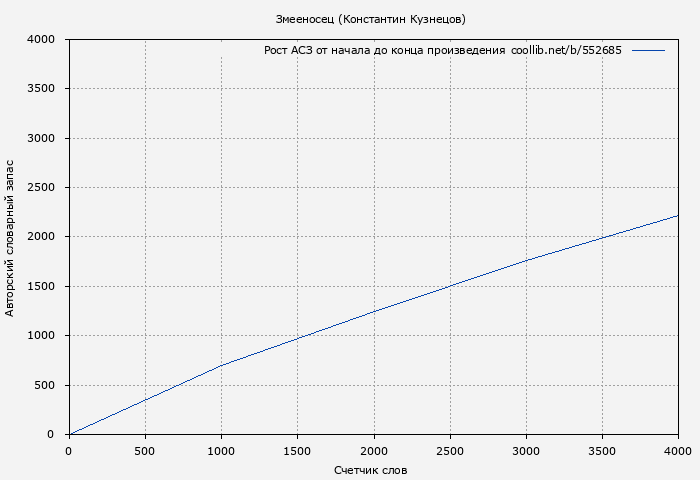Click the curve's end point at 4000 words

click(x=677, y=216)
